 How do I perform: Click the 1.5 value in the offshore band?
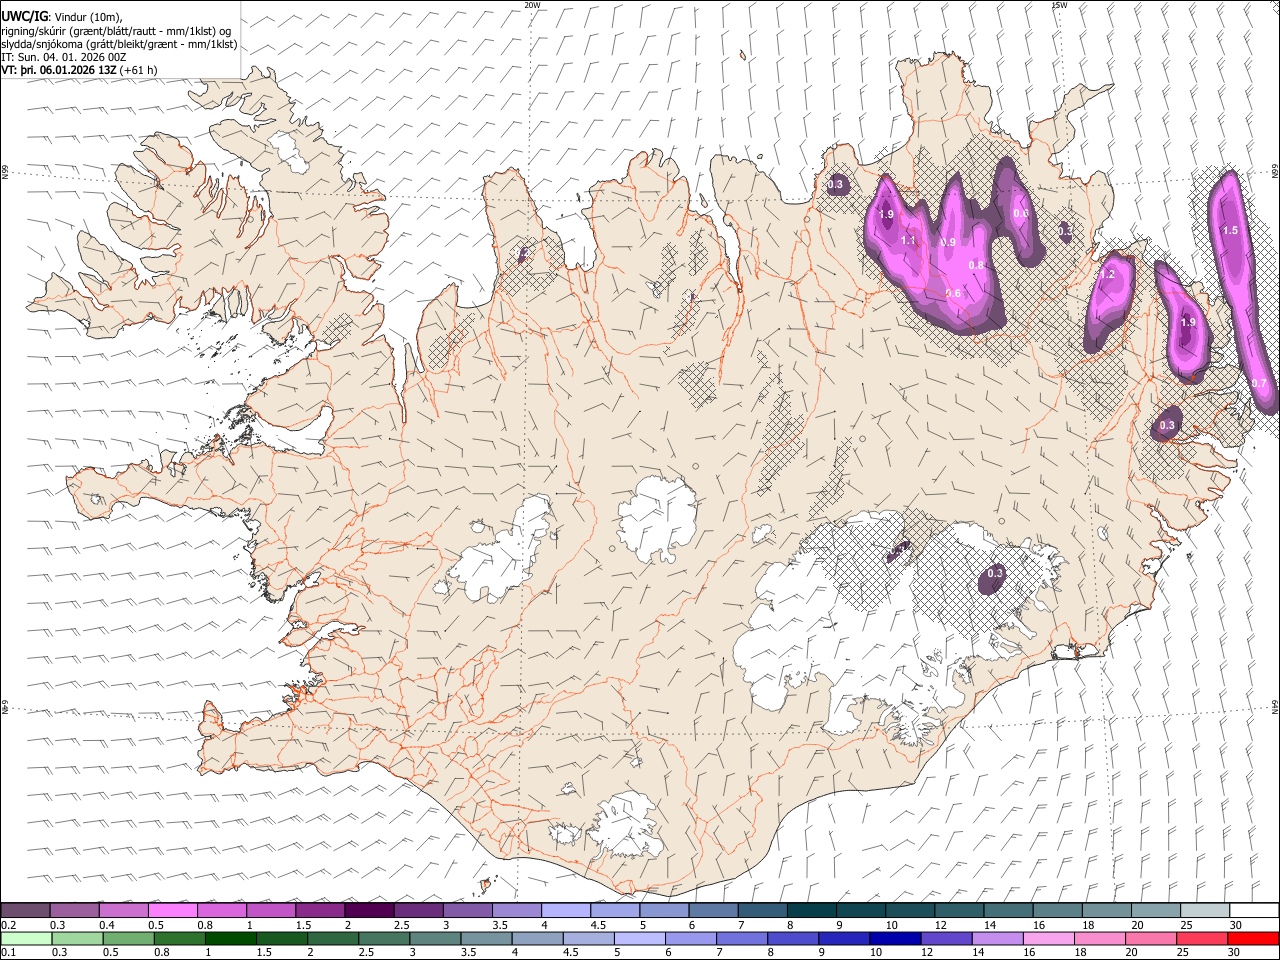coord(1230,230)
